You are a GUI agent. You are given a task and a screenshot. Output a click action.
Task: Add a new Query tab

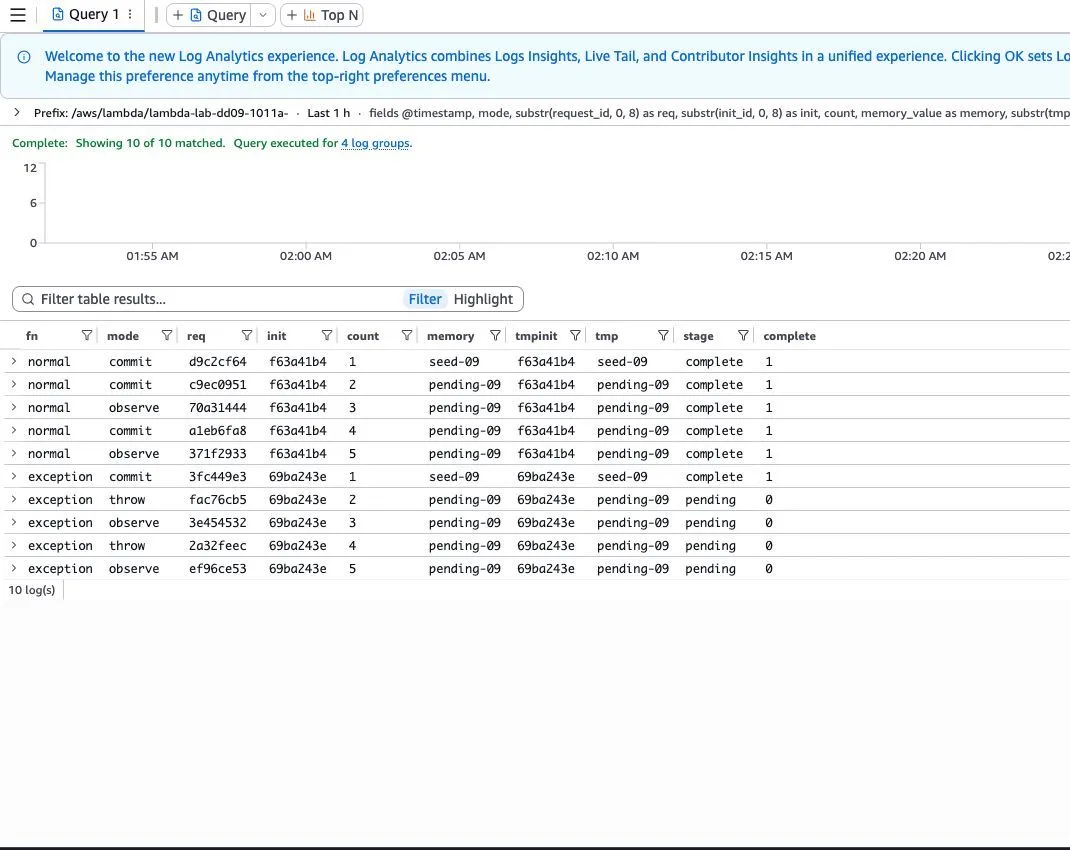pyautogui.click(x=209, y=15)
